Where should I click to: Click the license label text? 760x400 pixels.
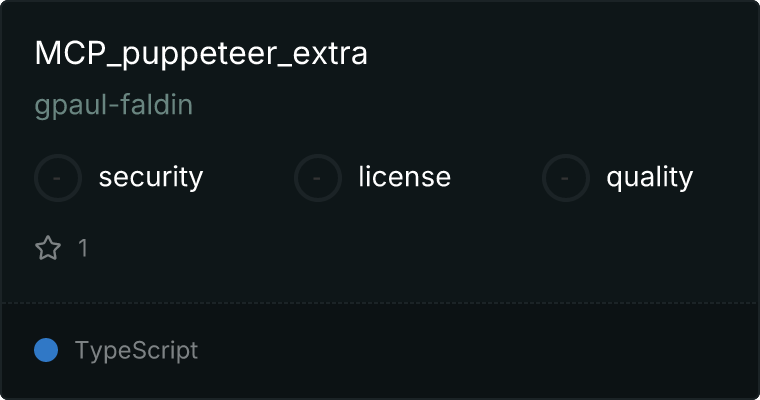(405, 176)
